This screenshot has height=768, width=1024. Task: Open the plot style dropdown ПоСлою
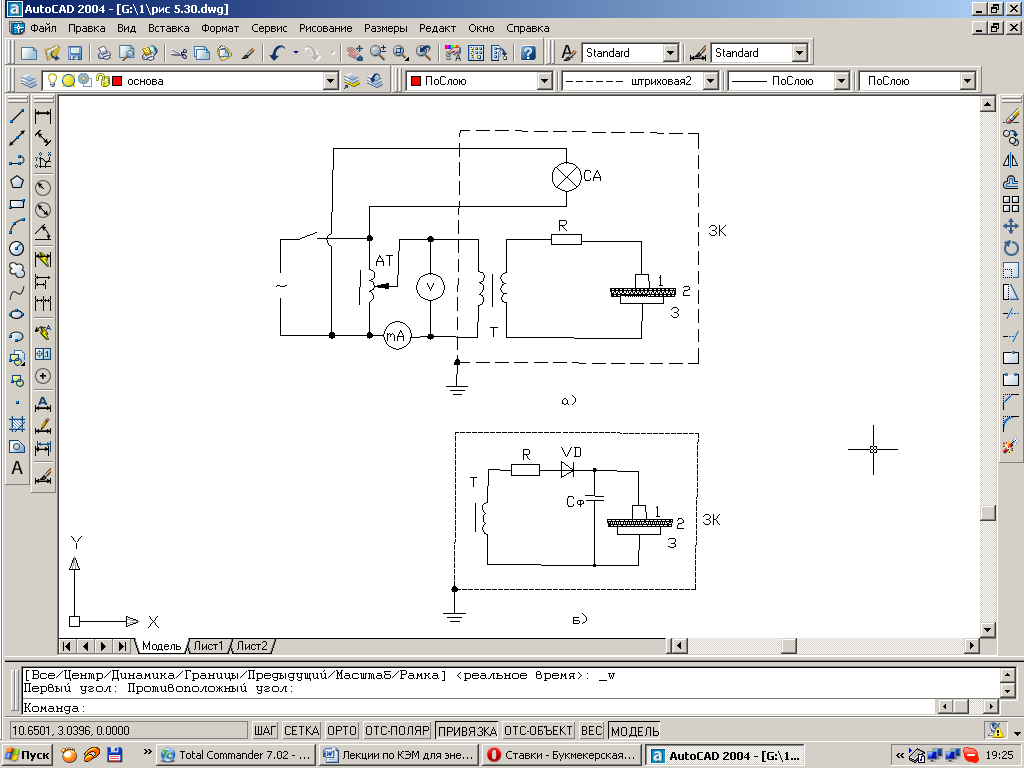pyautogui.click(x=967, y=81)
